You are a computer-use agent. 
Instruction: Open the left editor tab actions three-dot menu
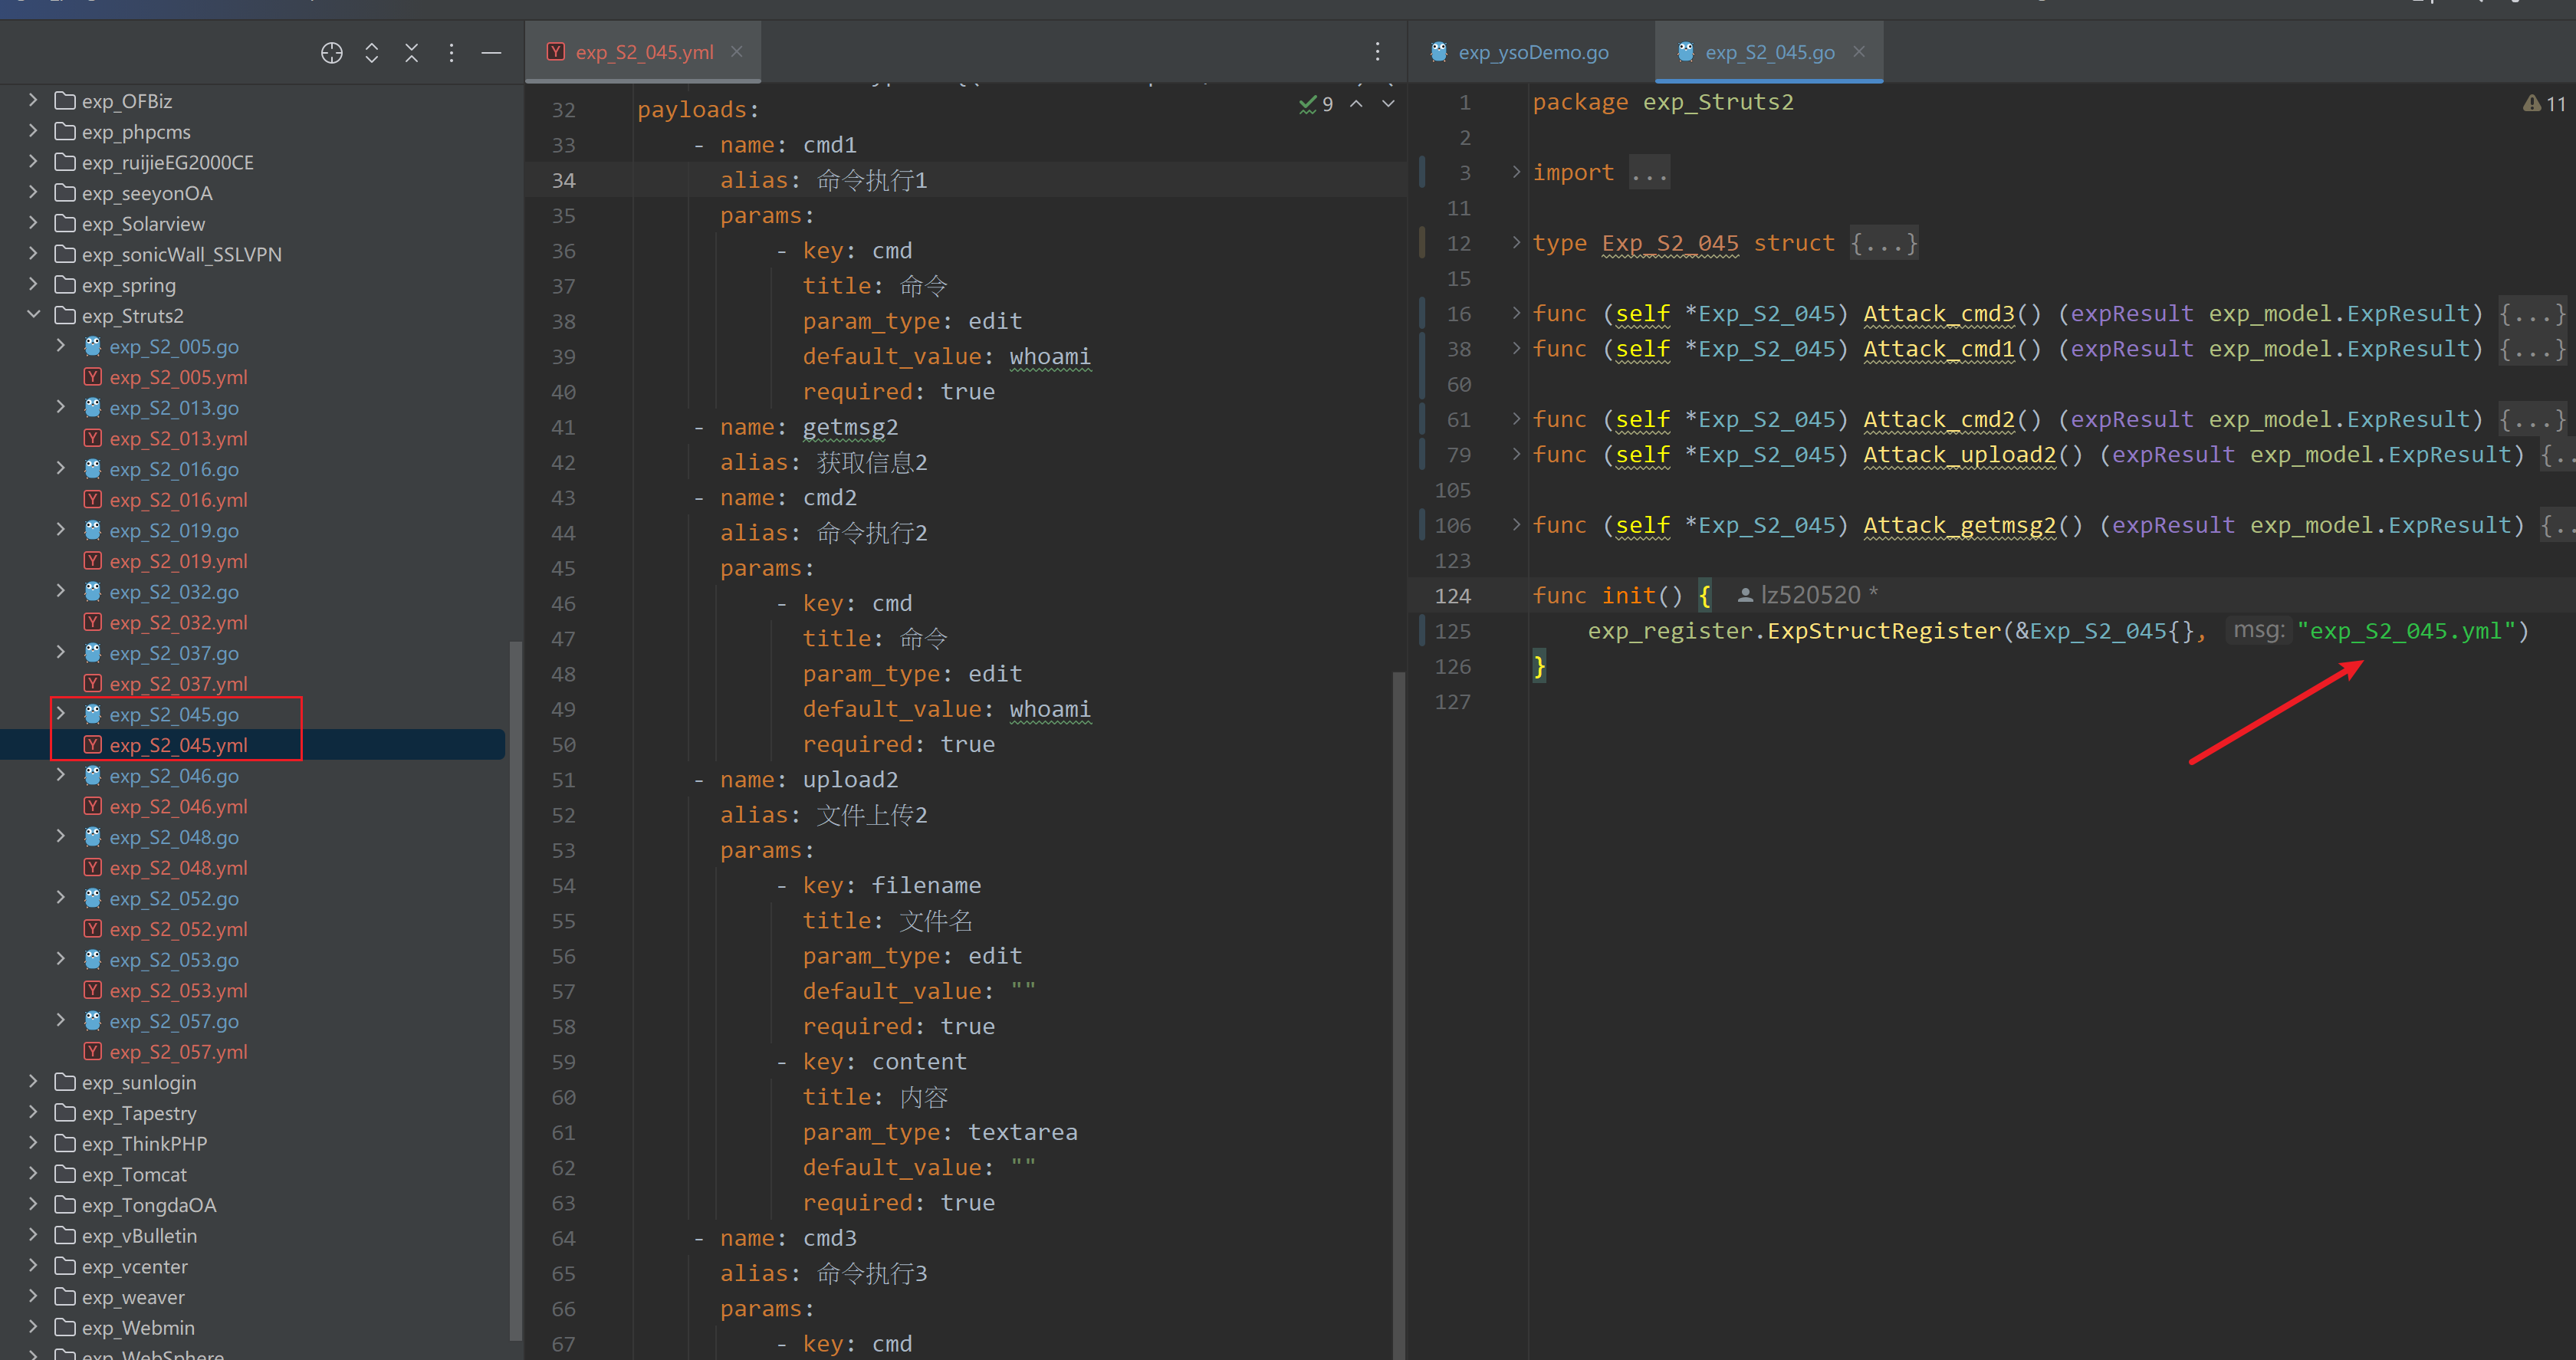1377,52
